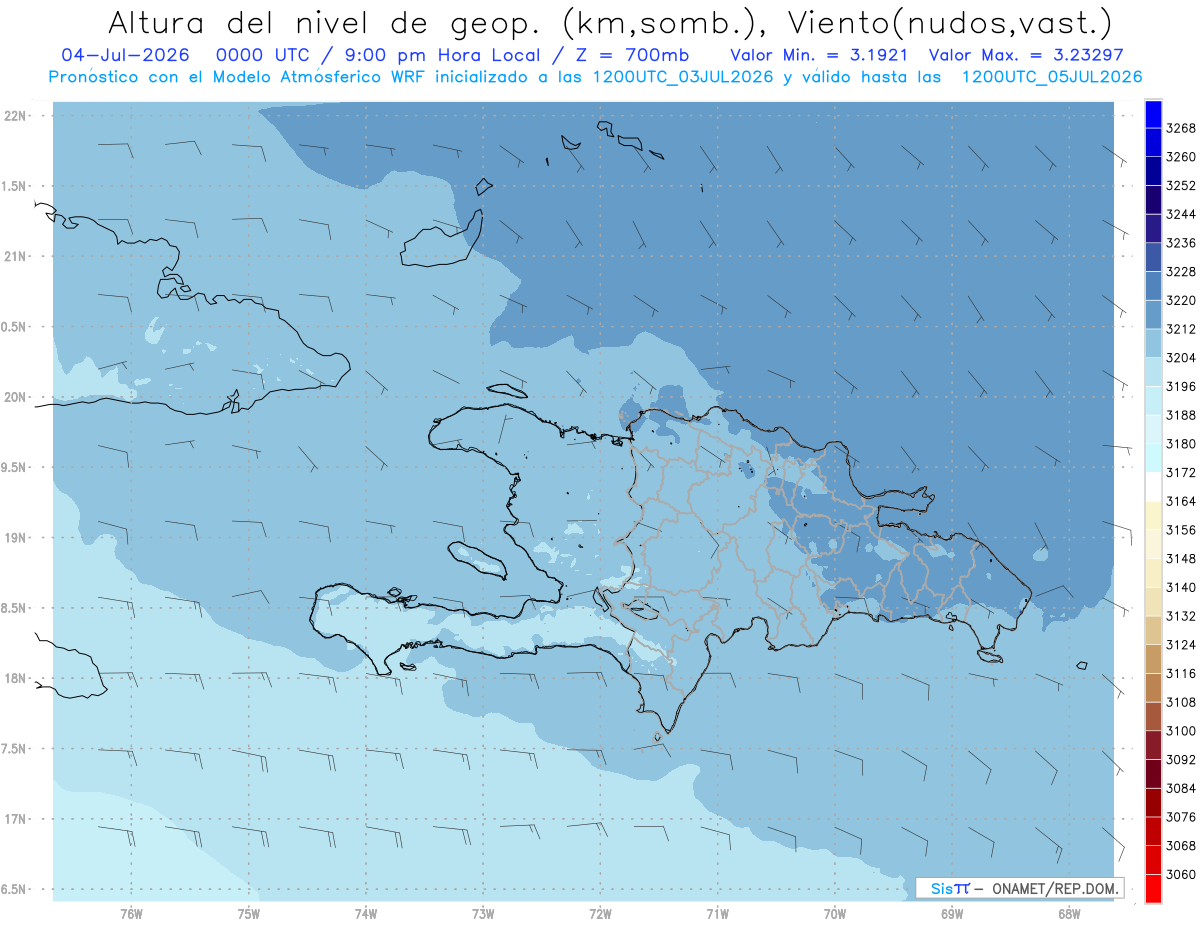Click the colorbar label '3060'

[1181, 873]
